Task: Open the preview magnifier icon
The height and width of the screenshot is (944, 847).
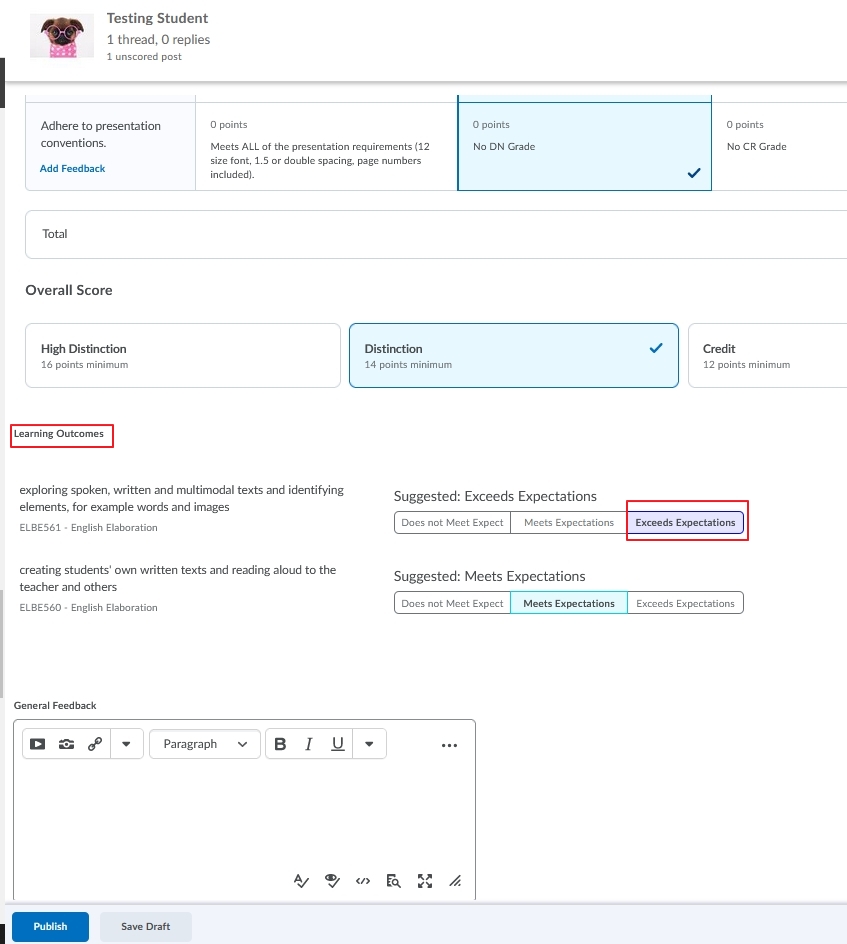Action: click(394, 881)
